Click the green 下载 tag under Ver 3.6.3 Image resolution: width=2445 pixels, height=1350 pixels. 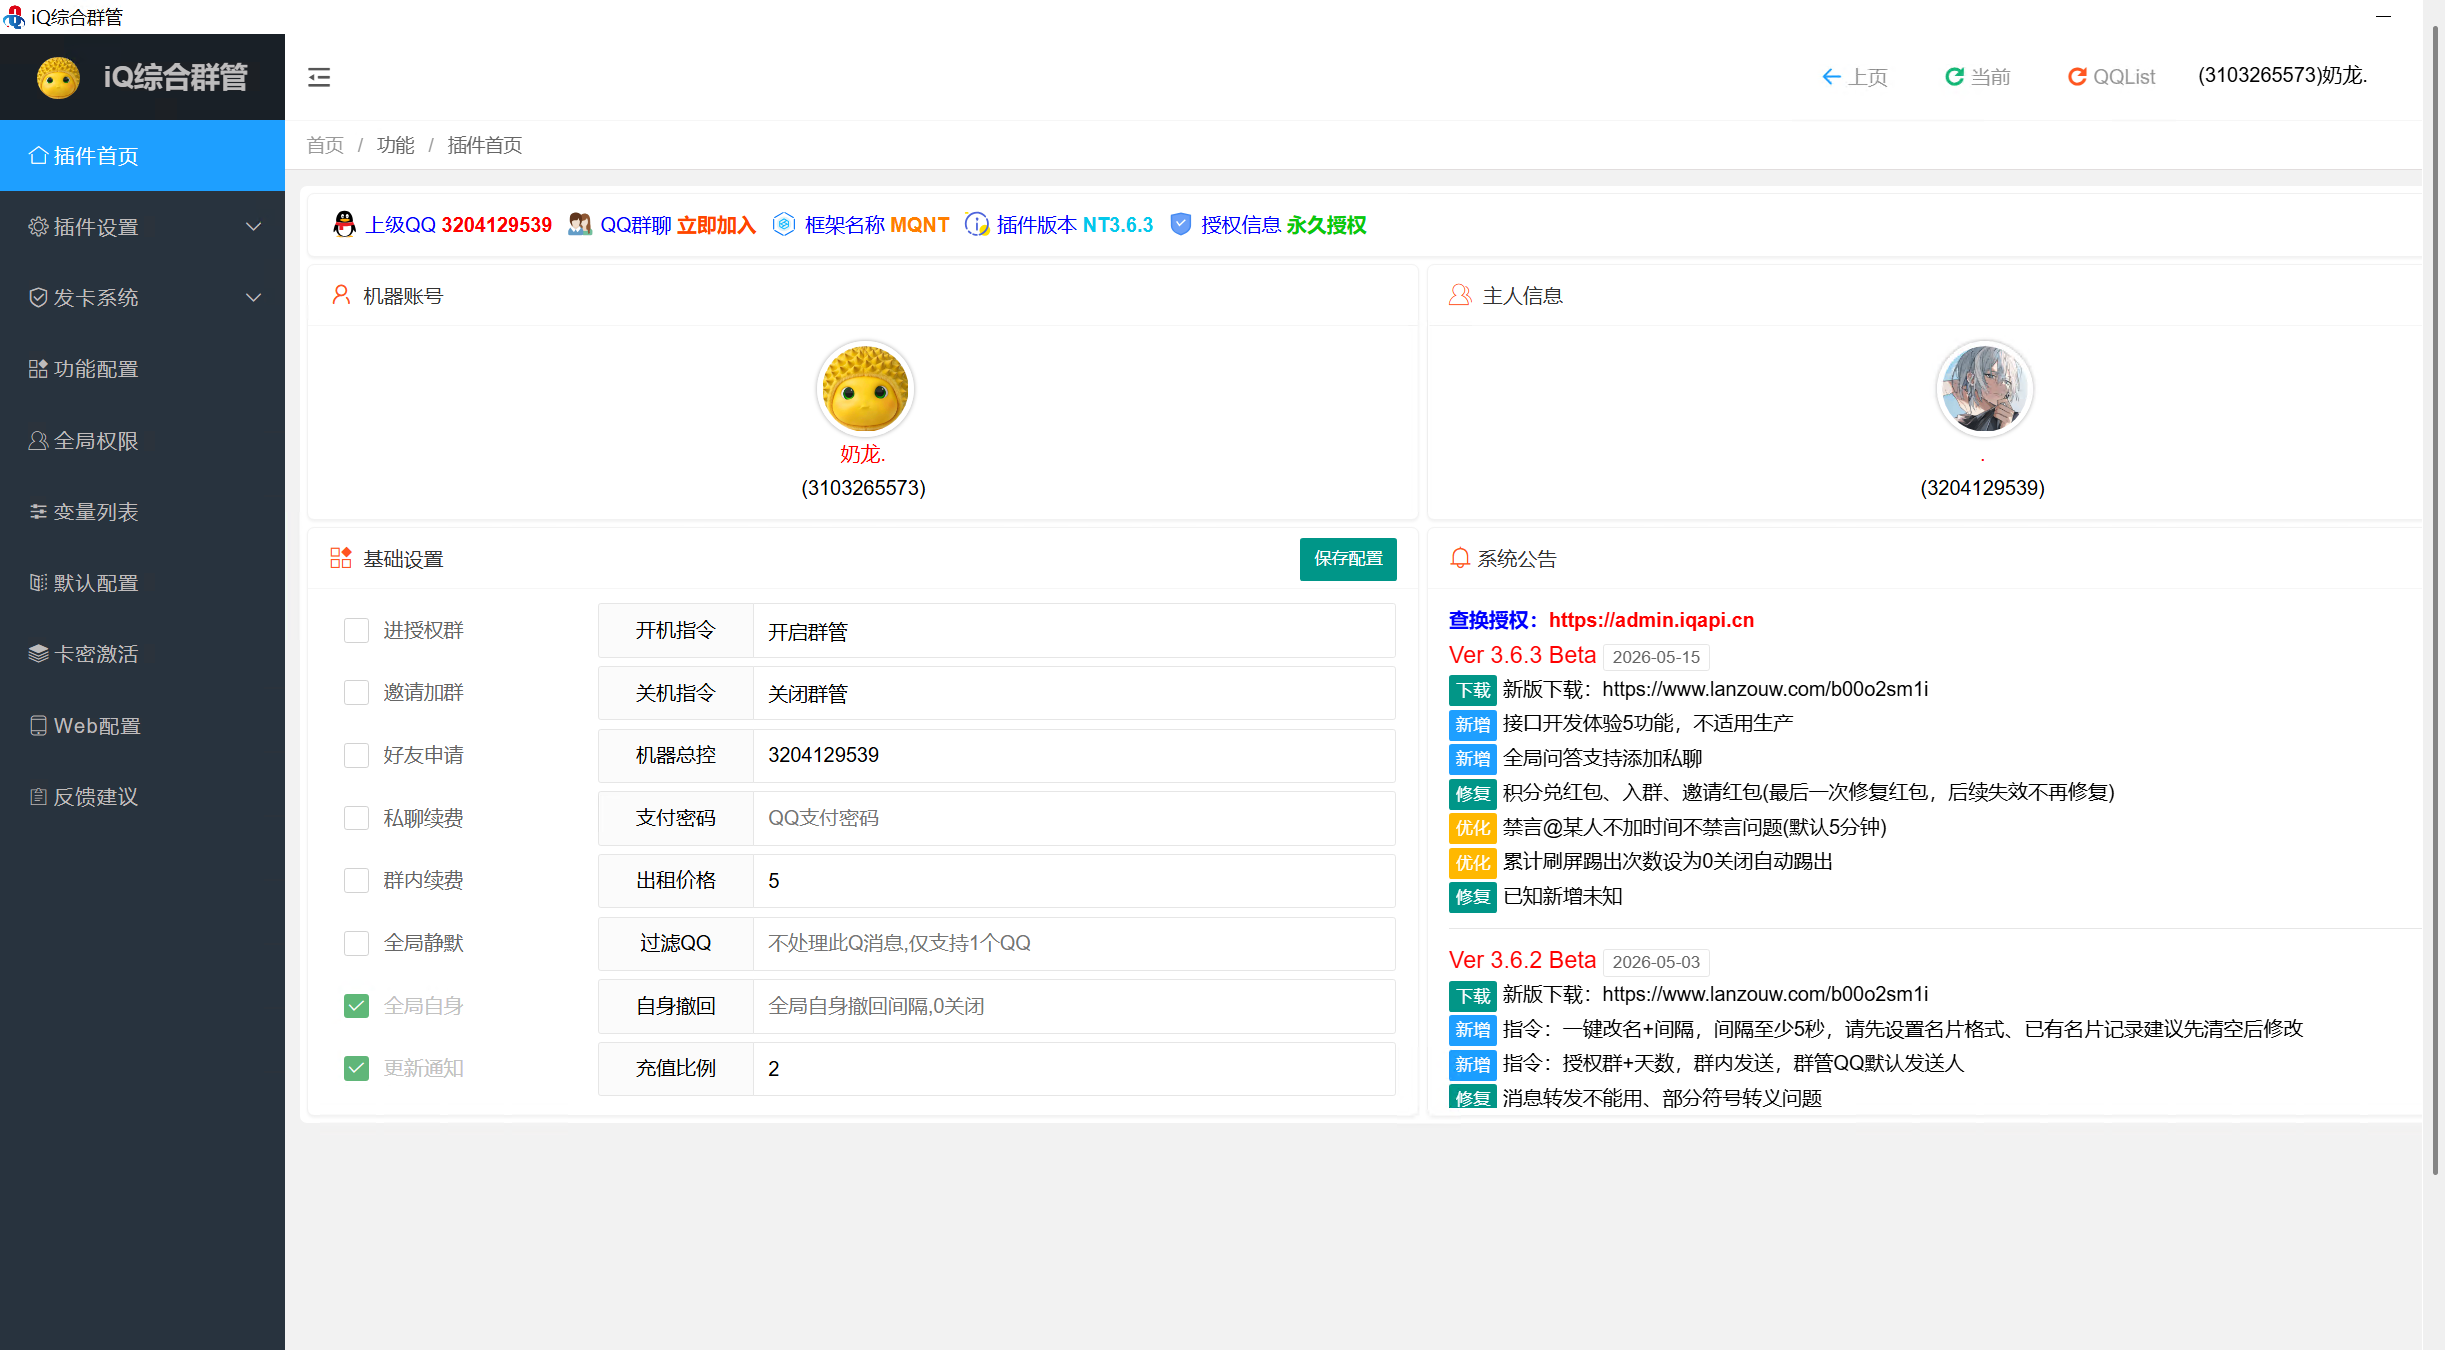coord(1473,690)
